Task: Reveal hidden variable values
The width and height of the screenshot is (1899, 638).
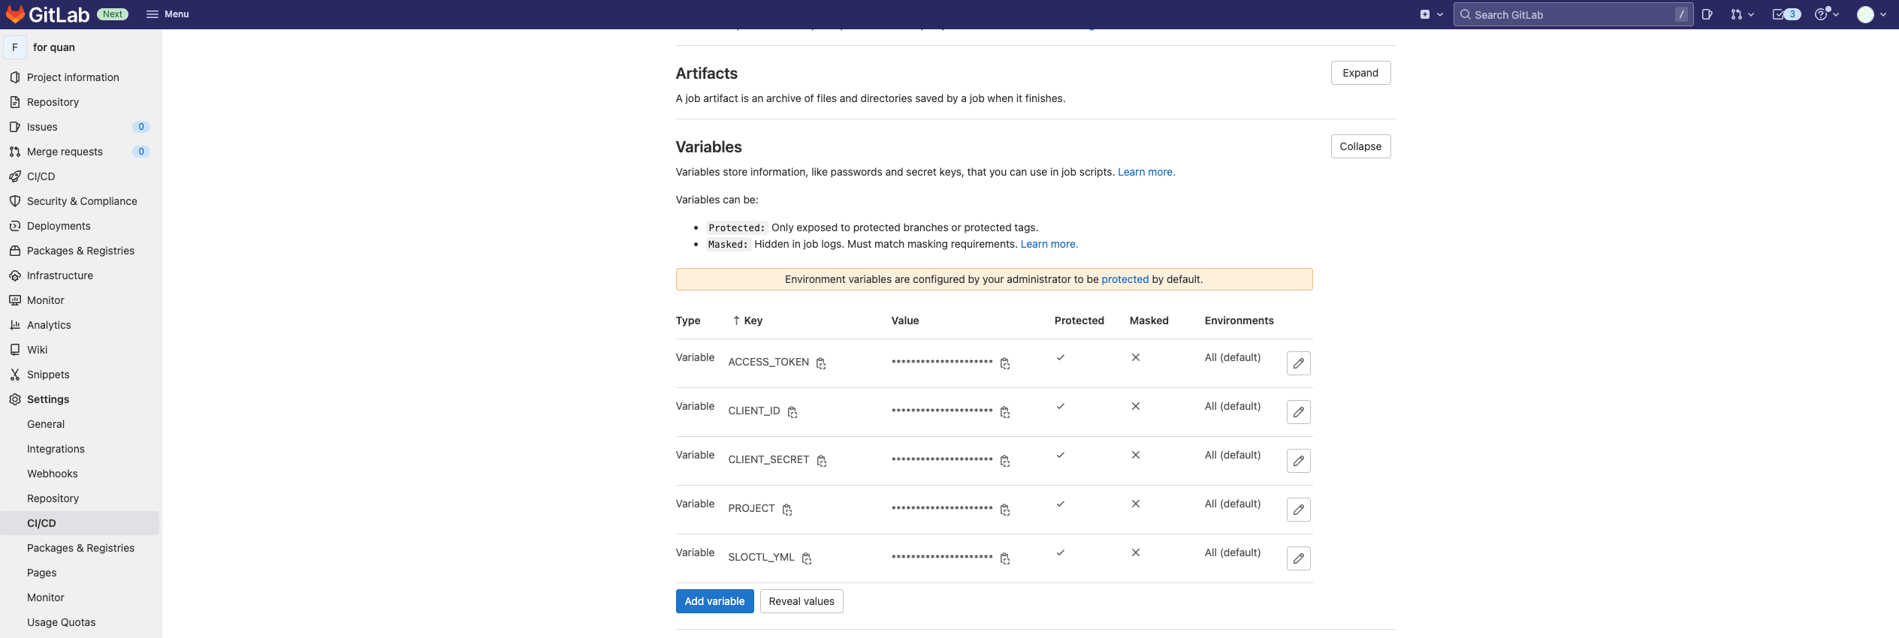Action: (x=801, y=601)
